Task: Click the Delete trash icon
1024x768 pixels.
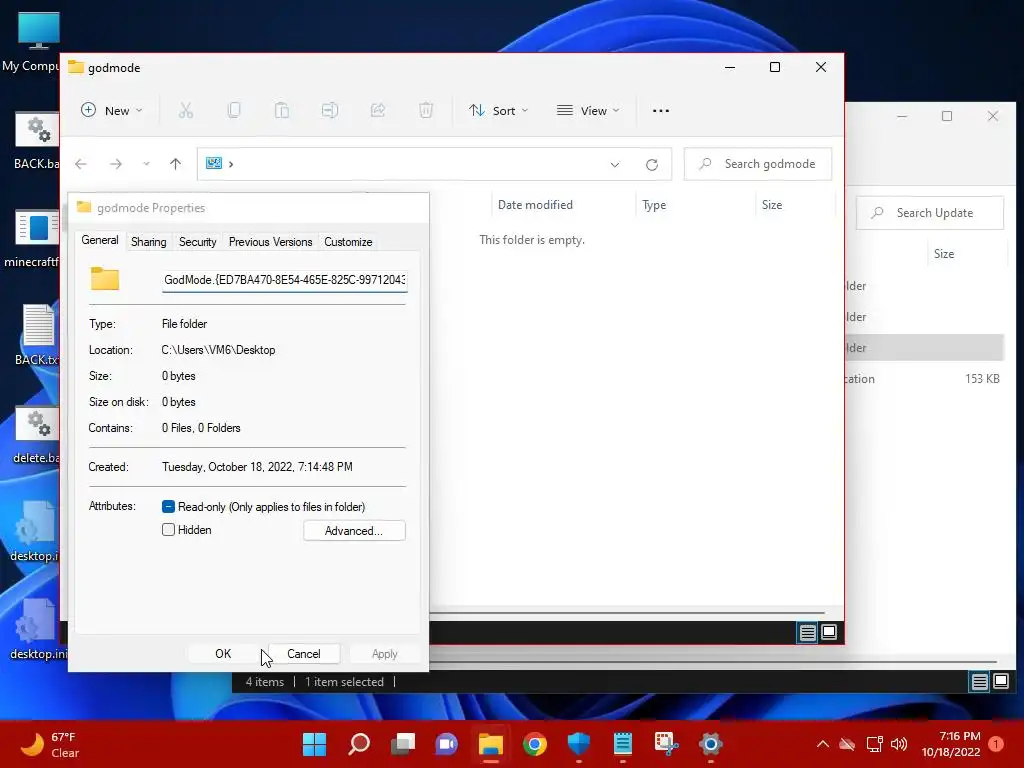Action: (x=426, y=110)
